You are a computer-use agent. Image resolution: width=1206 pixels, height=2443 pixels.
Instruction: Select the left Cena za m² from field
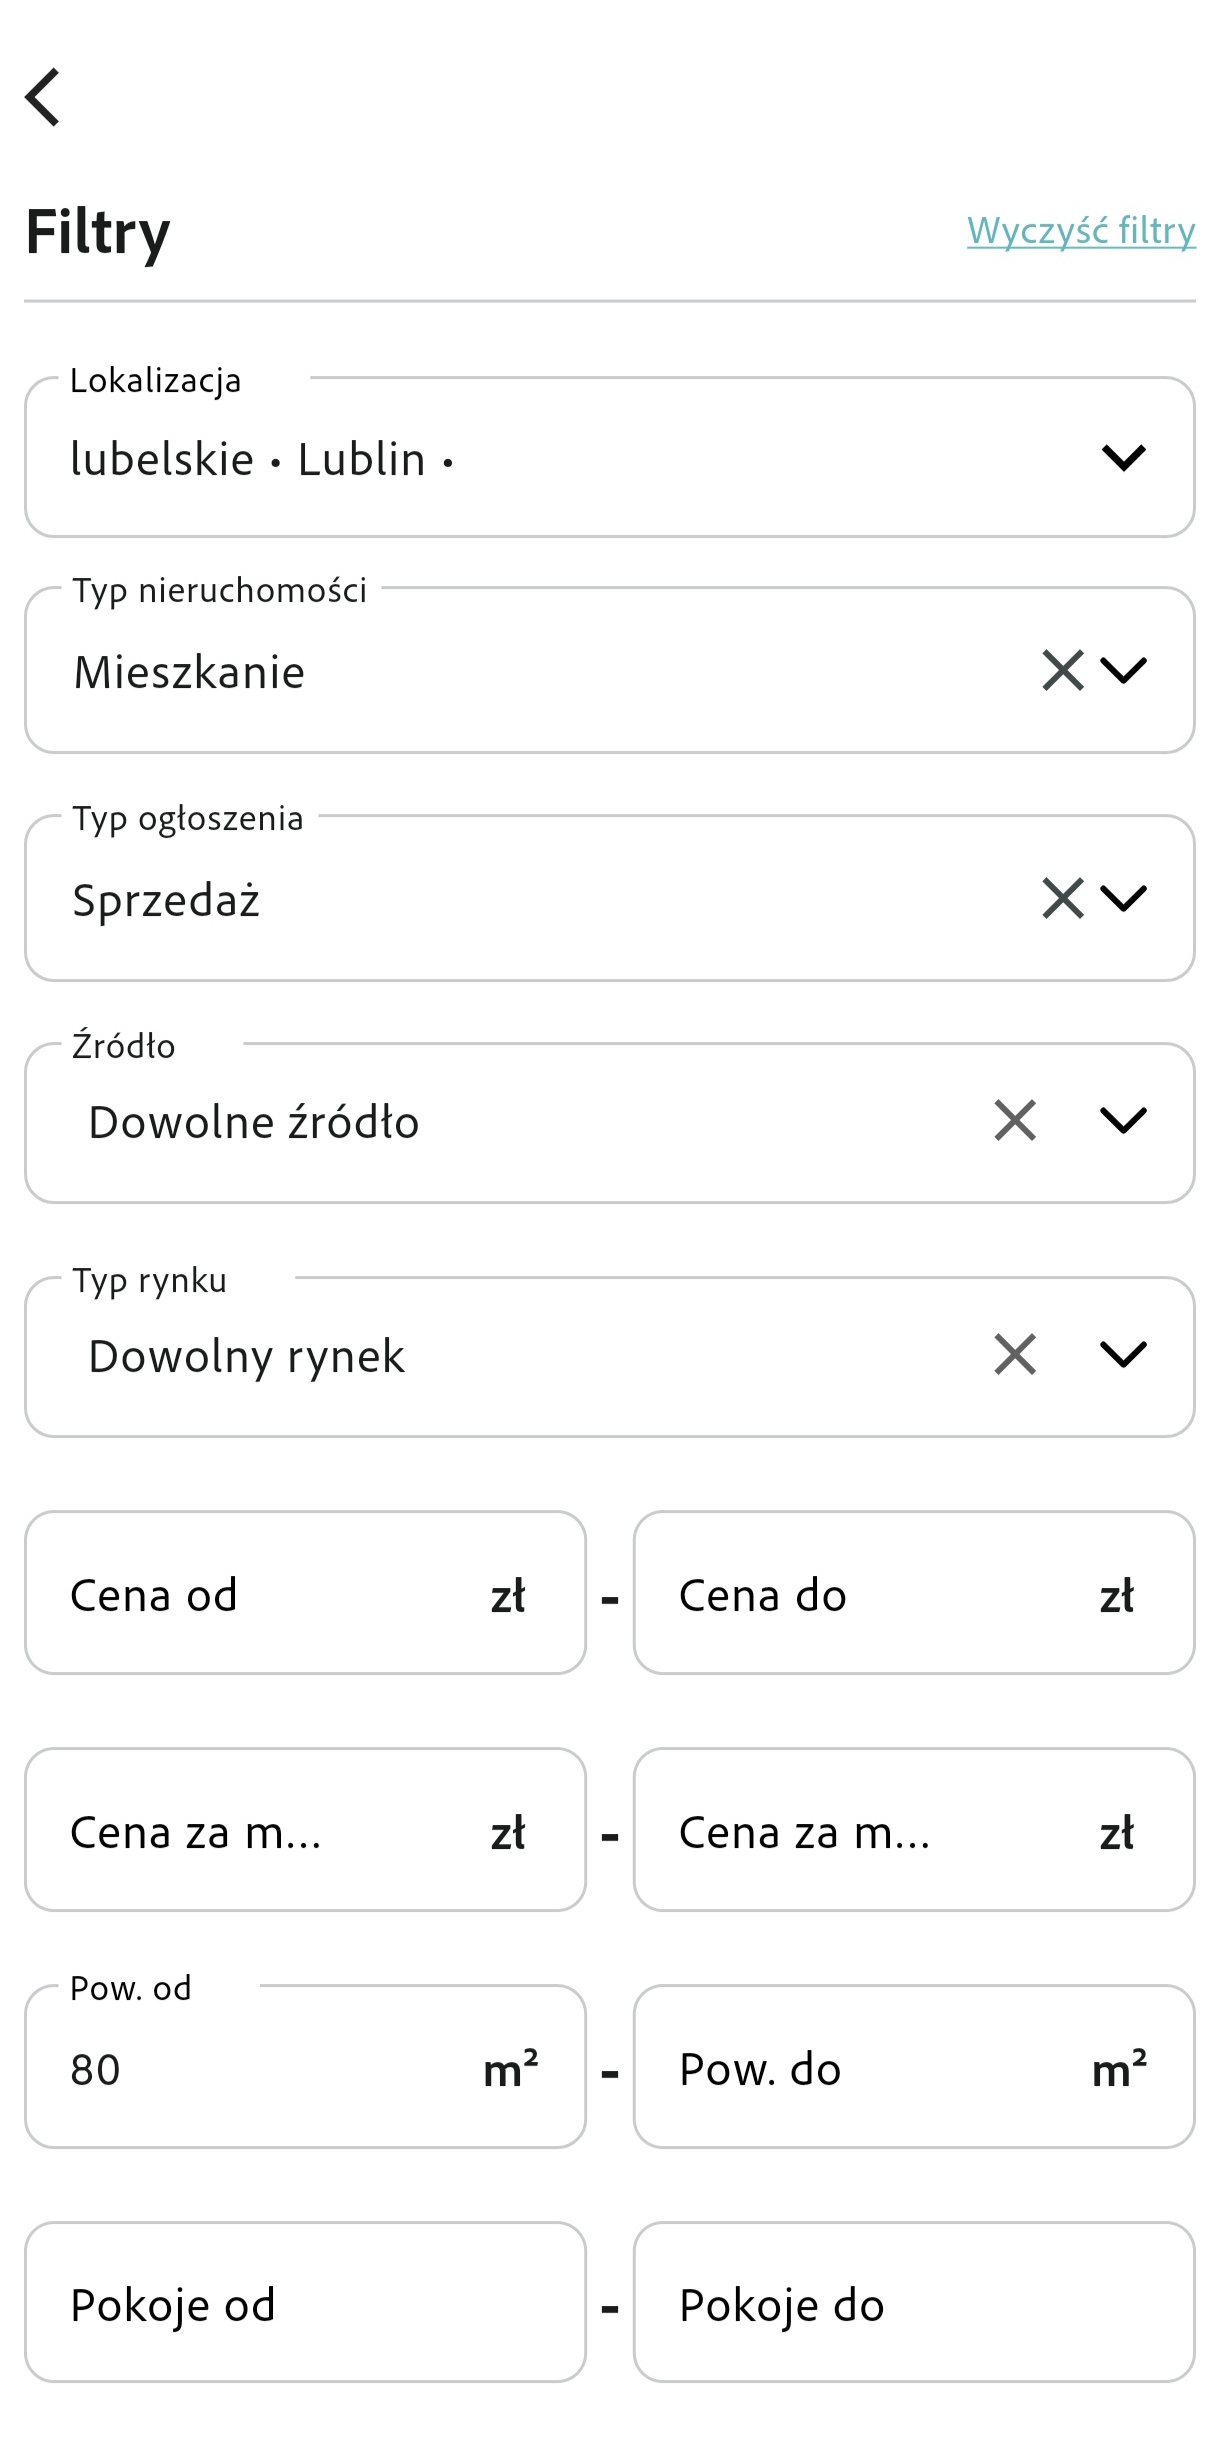[305, 1829]
